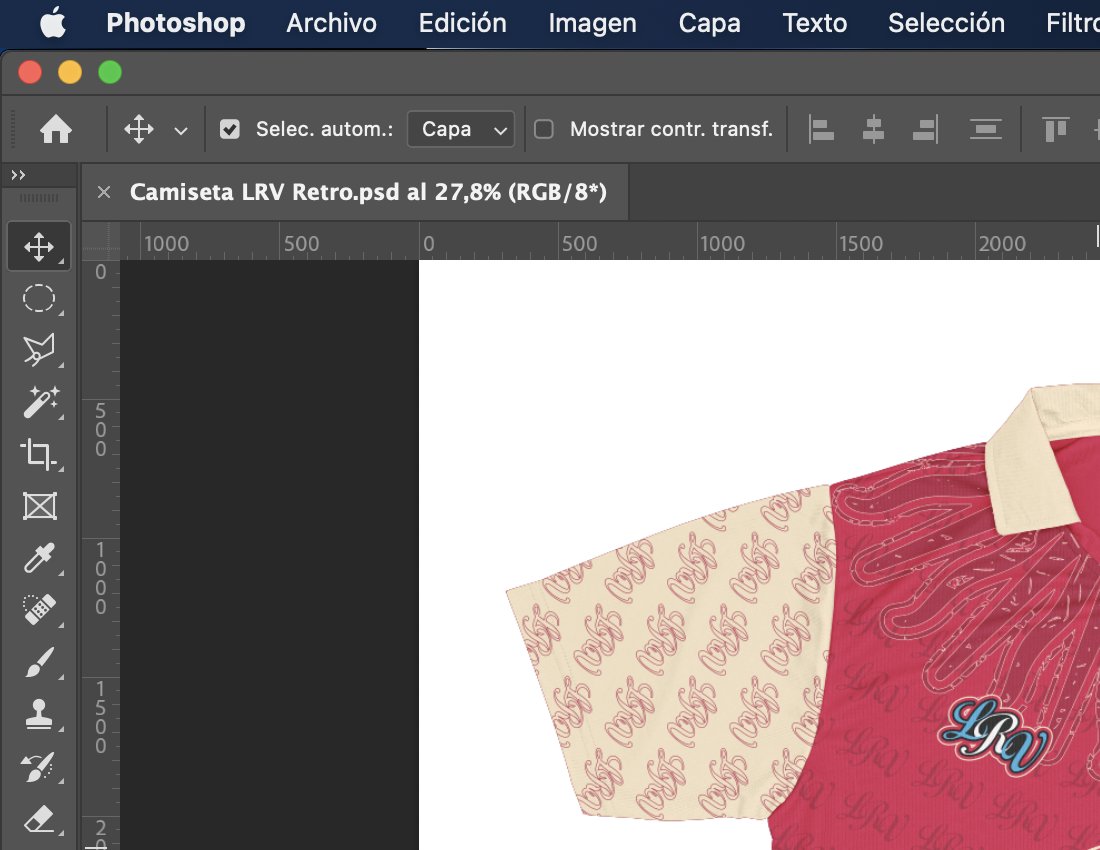Open the Move tool preset picker chevron
Screen dimensions: 1100x850
point(181,130)
